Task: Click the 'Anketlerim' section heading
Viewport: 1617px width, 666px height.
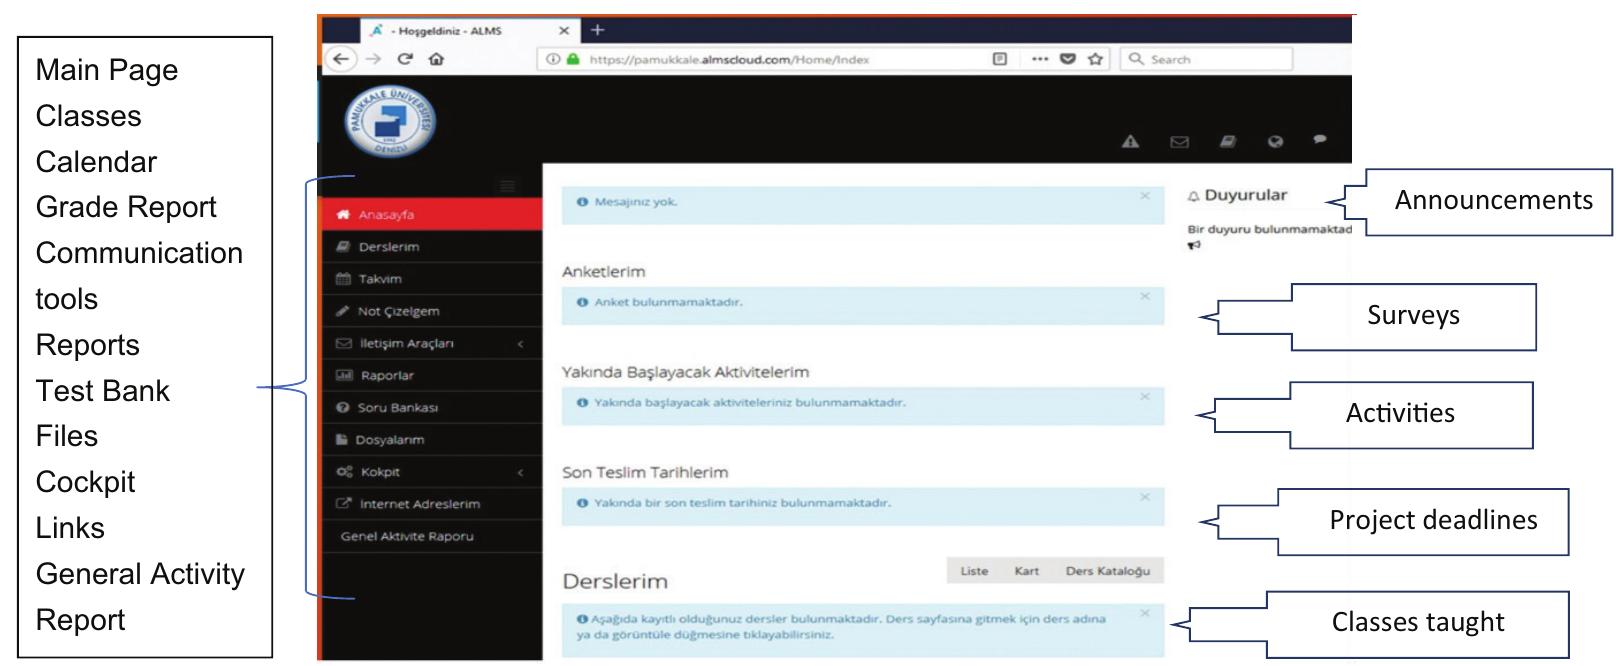Action: point(603,271)
